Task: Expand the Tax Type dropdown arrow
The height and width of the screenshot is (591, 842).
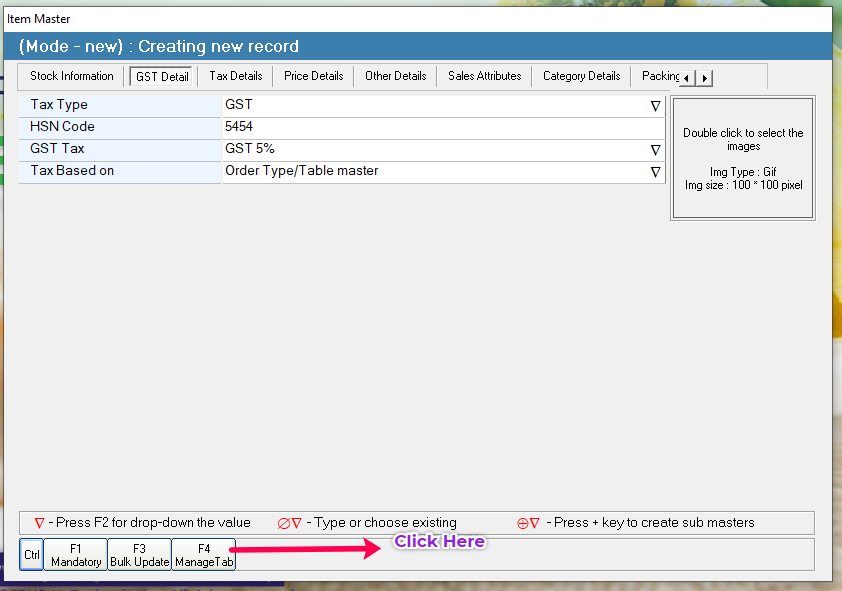Action: point(655,106)
